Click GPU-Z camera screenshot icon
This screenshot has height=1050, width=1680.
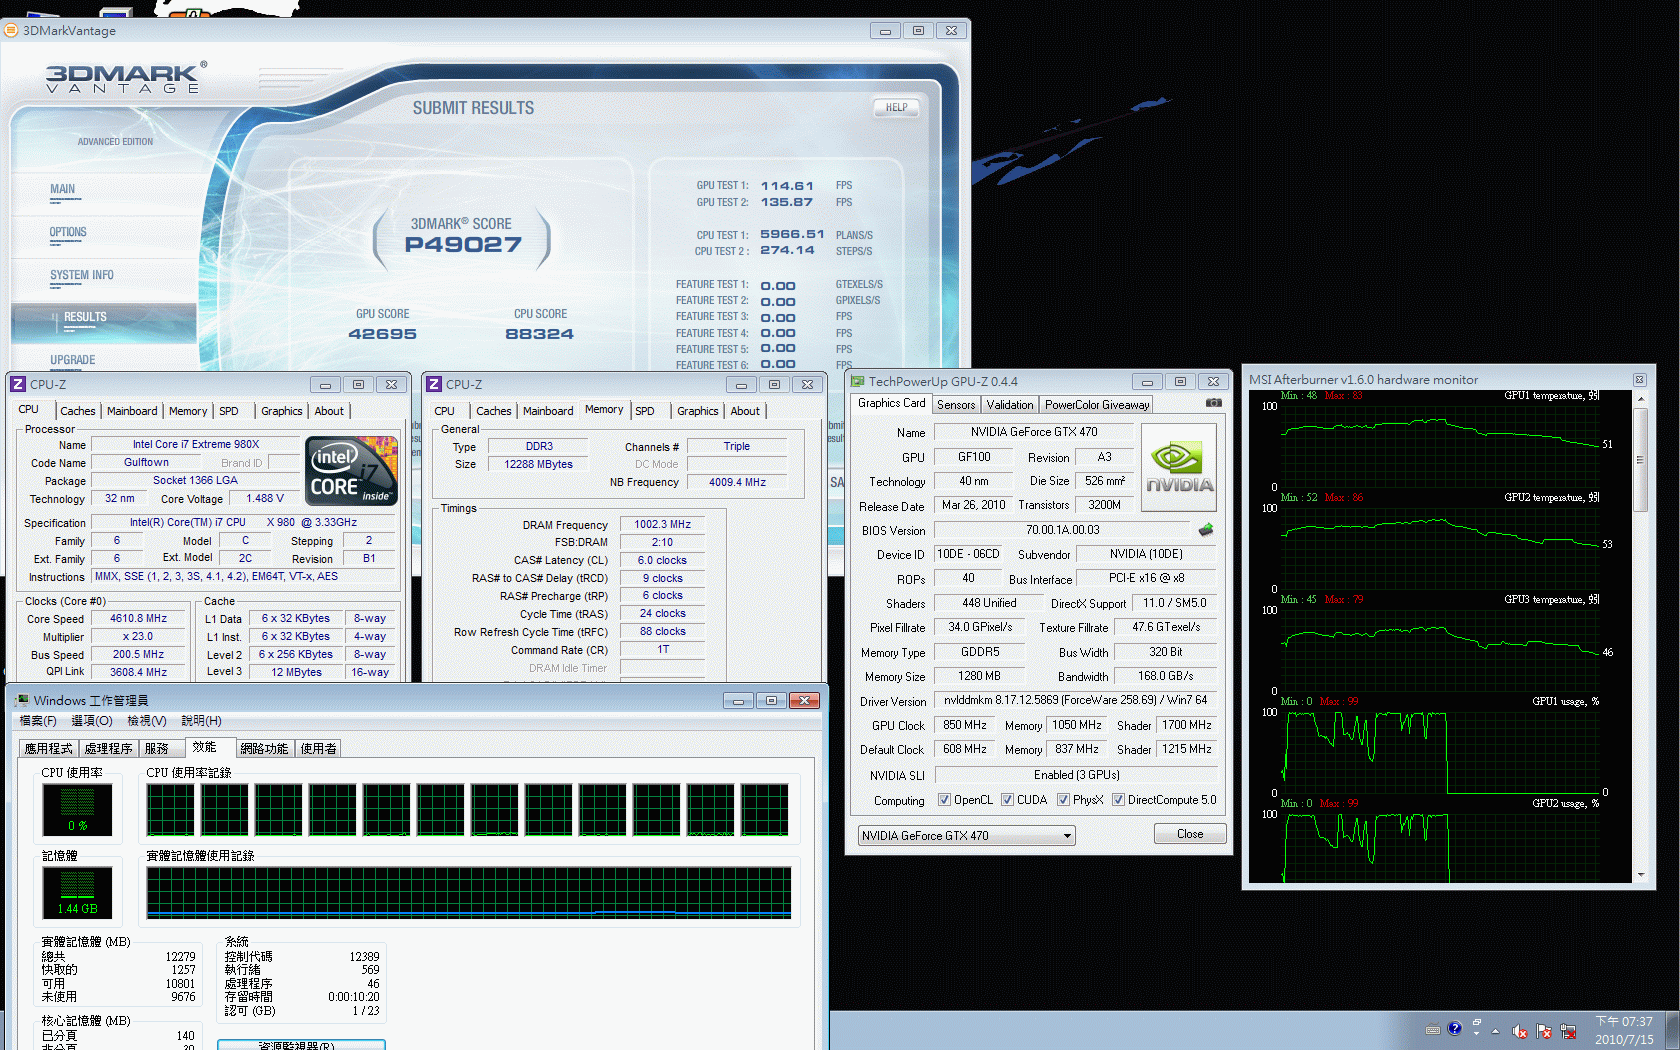[1213, 403]
